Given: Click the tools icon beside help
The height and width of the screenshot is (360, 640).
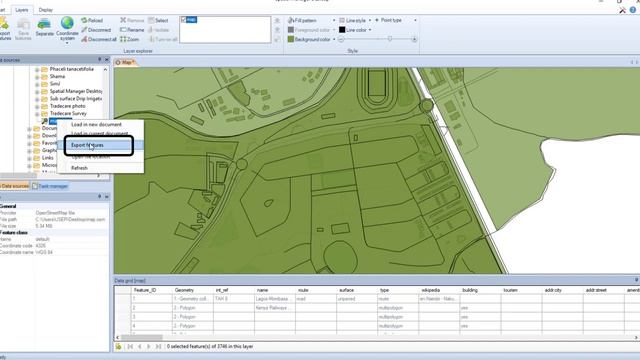Looking at the screenshot, I should pos(622,10).
